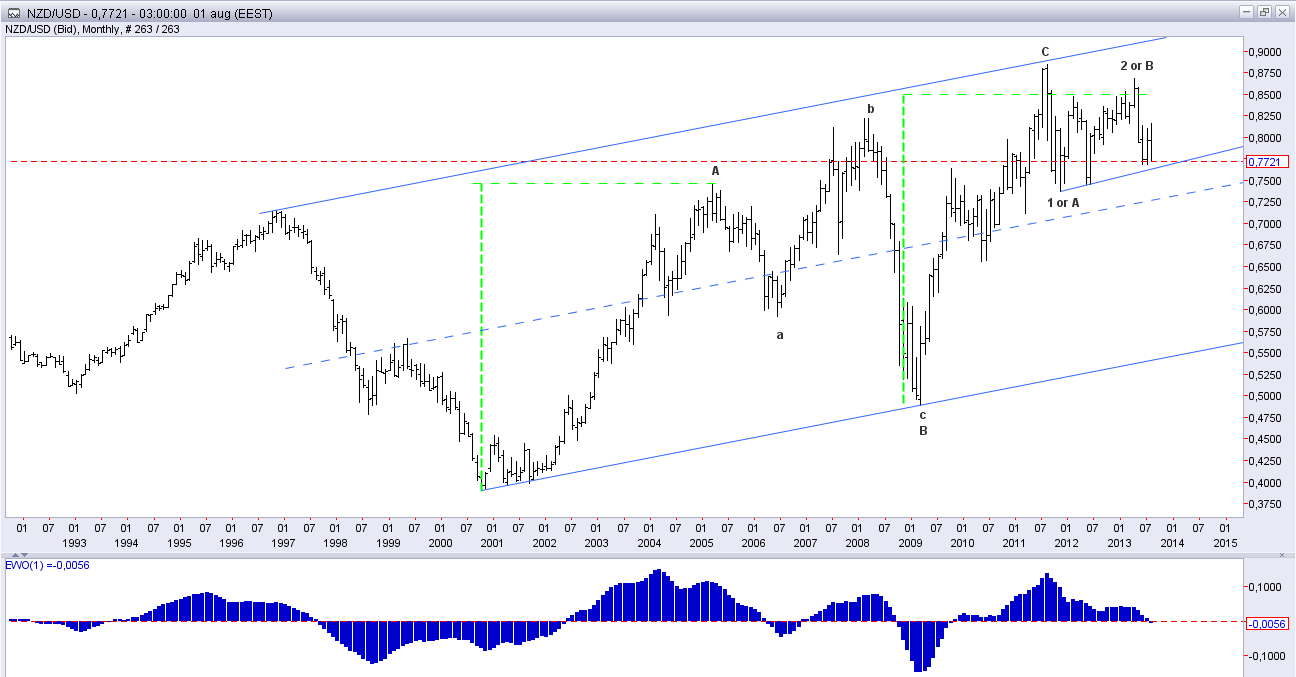1296x677 pixels.
Task: Restore down the NZD/USD chart window
Action: [1263, 12]
